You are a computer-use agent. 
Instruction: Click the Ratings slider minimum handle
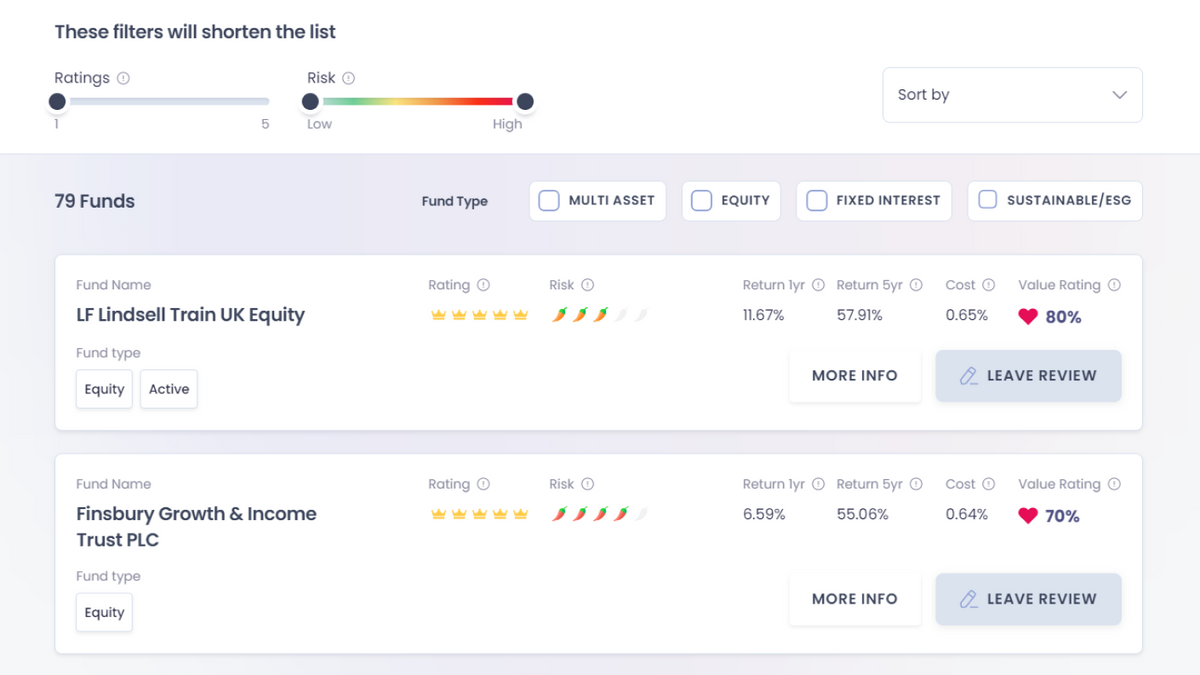click(x=57, y=101)
